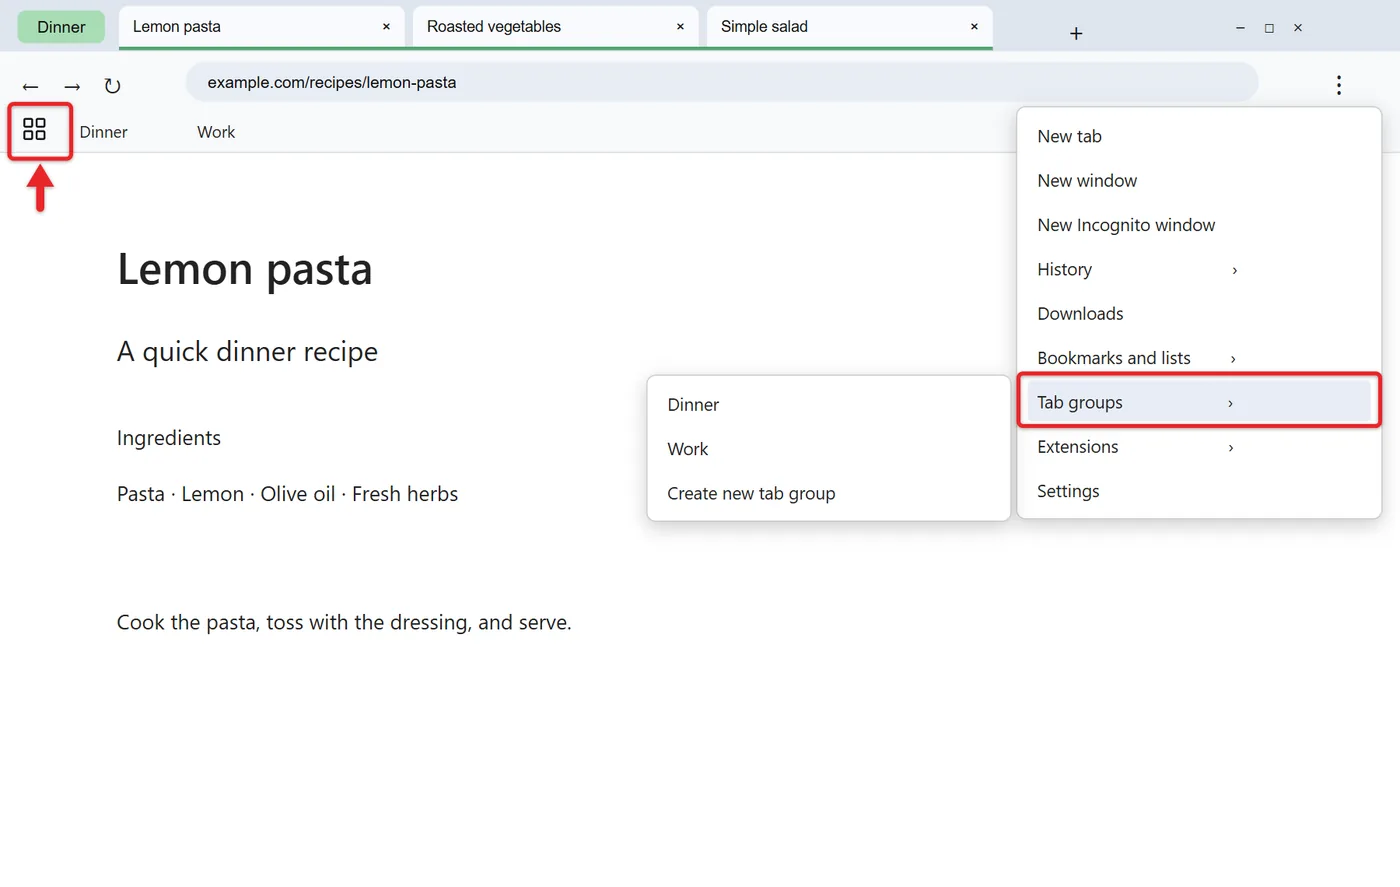Viewport: 1400px width, 887px height.
Task: Expand the Tab groups submenu
Action: click(1198, 402)
